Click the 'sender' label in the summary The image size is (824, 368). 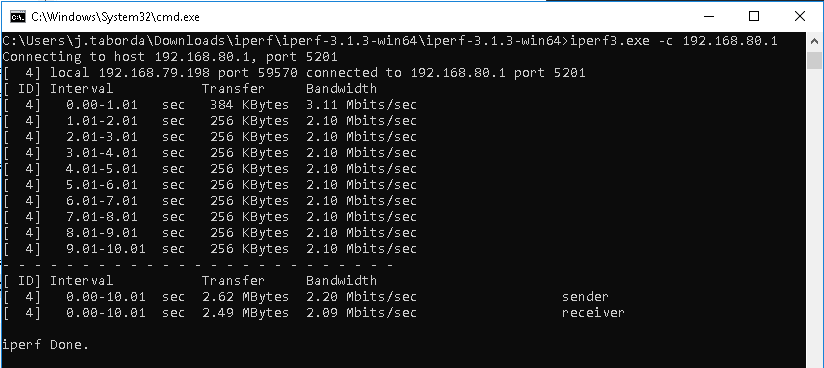[585, 297]
